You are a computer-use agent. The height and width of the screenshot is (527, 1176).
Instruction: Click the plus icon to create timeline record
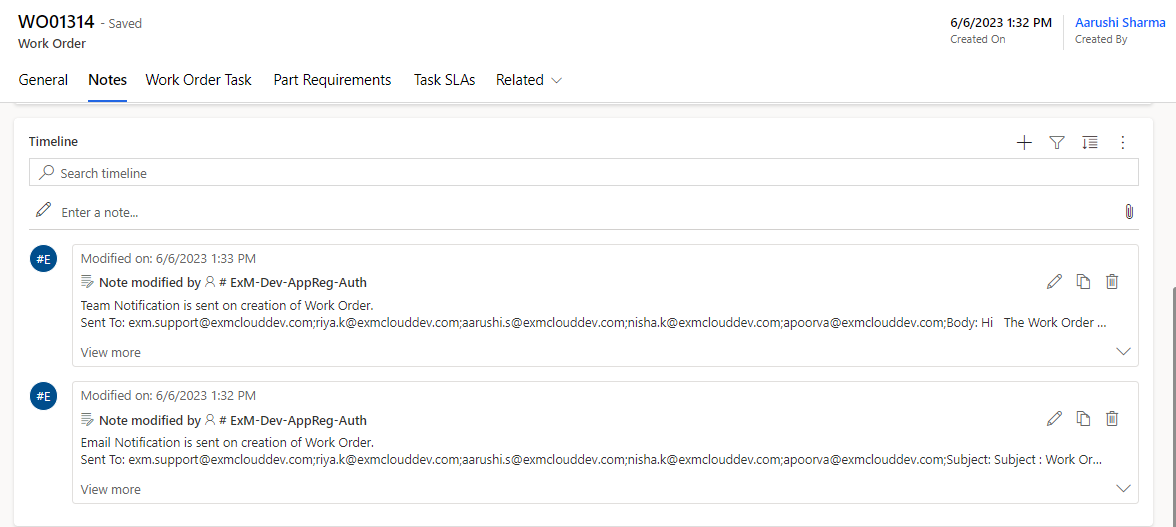[1024, 143]
